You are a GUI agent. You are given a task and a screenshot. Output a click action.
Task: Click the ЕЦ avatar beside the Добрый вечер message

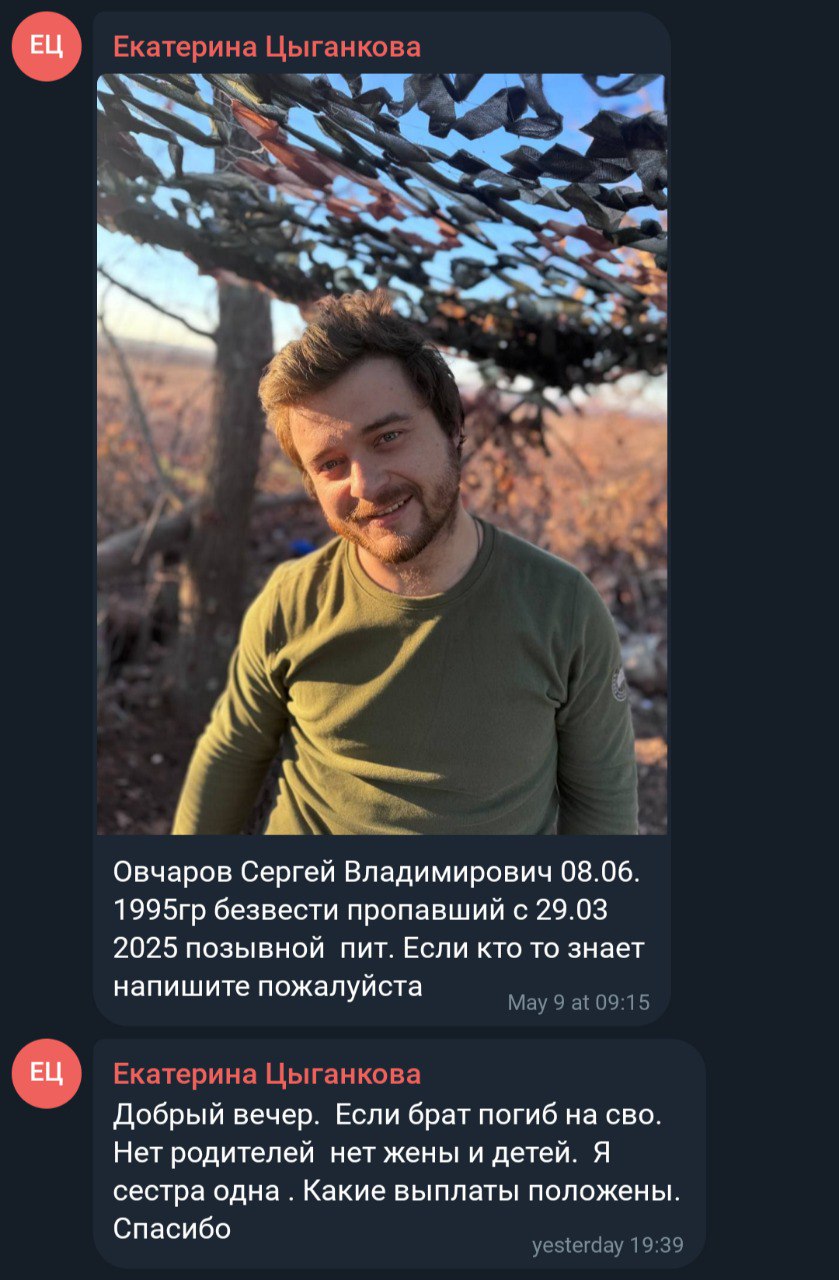point(46,1073)
